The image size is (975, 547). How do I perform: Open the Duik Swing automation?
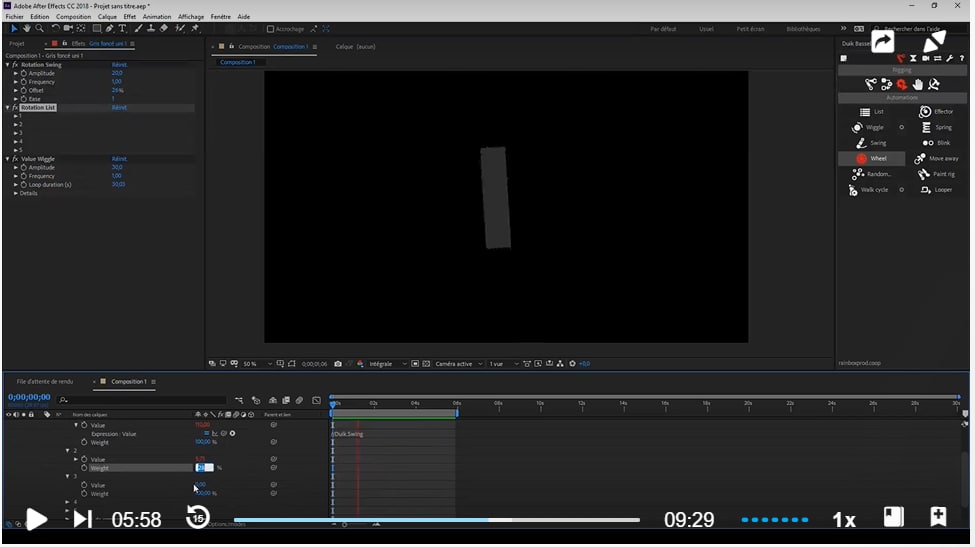(x=871, y=143)
